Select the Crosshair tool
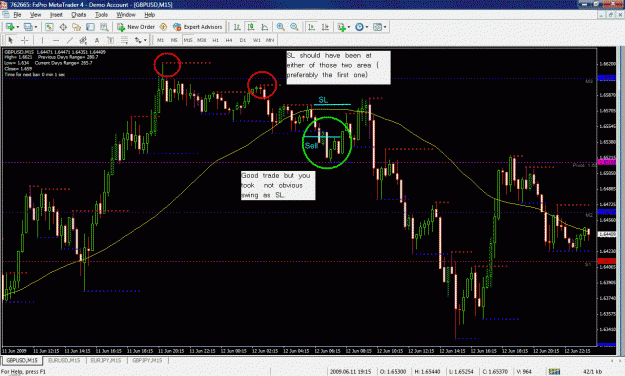The image size is (625, 376). click(x=25, y=40)
